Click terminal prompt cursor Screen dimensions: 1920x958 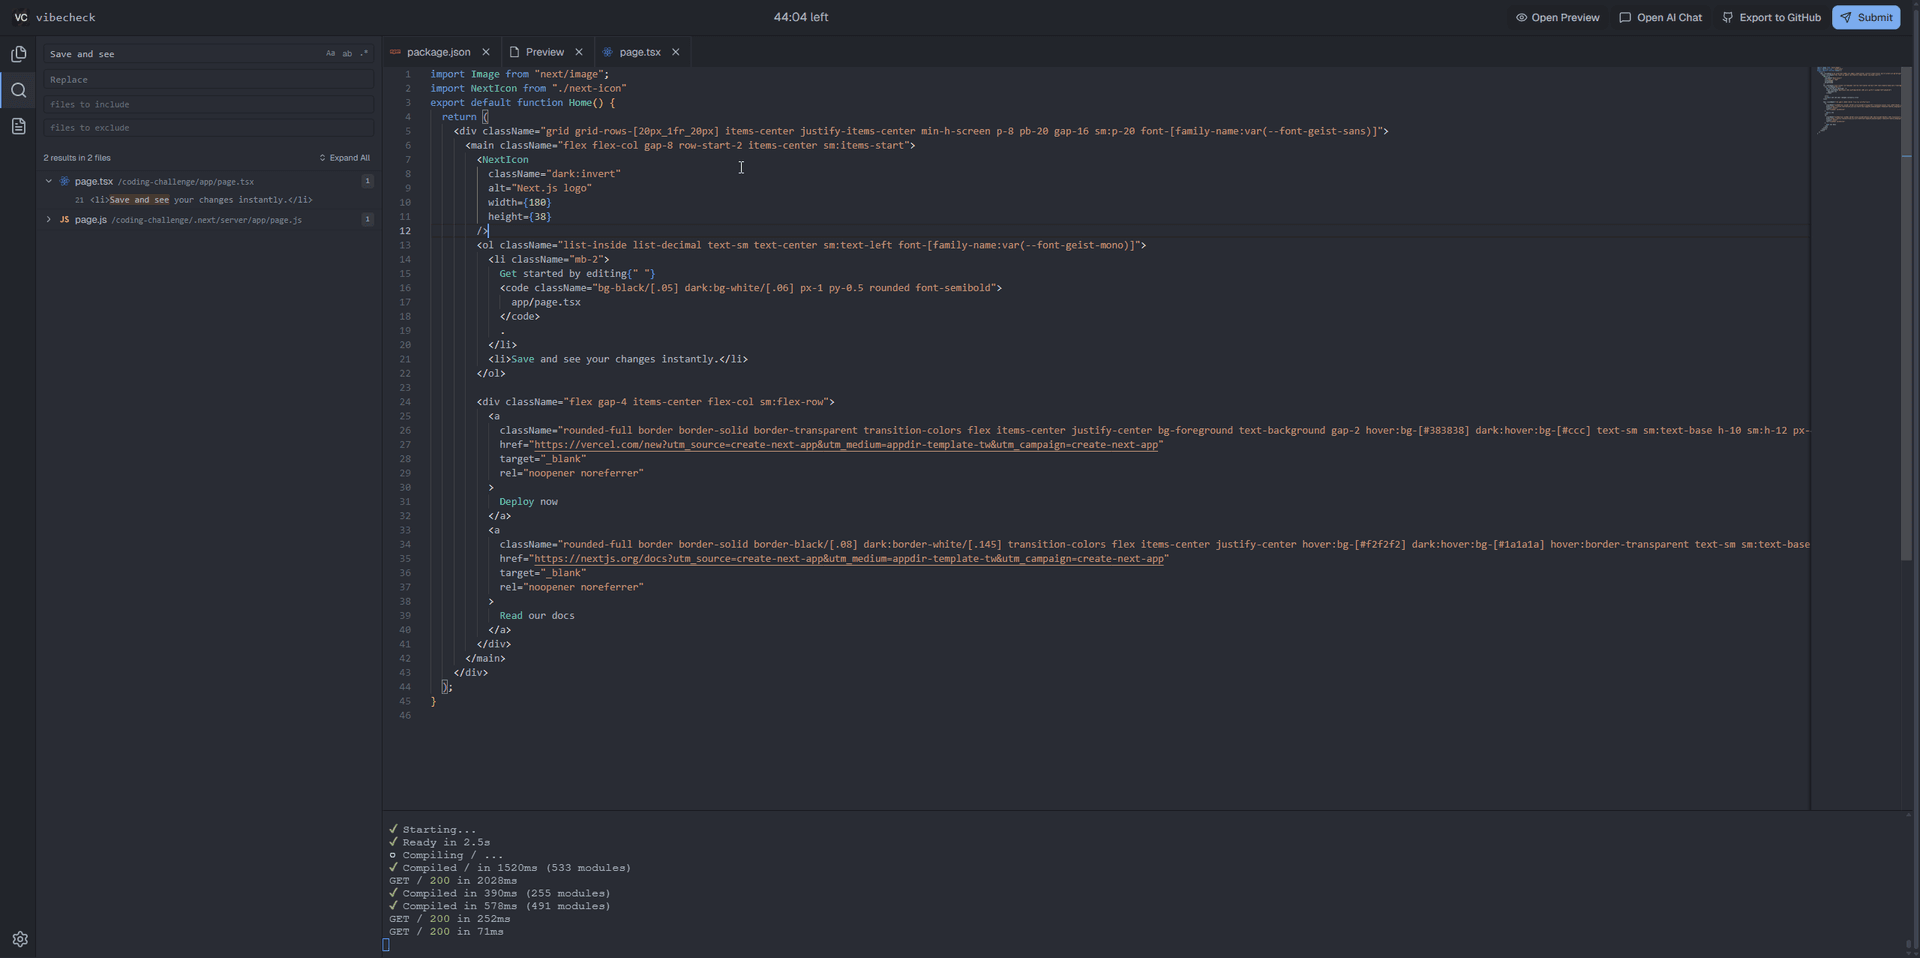(386, 945)
